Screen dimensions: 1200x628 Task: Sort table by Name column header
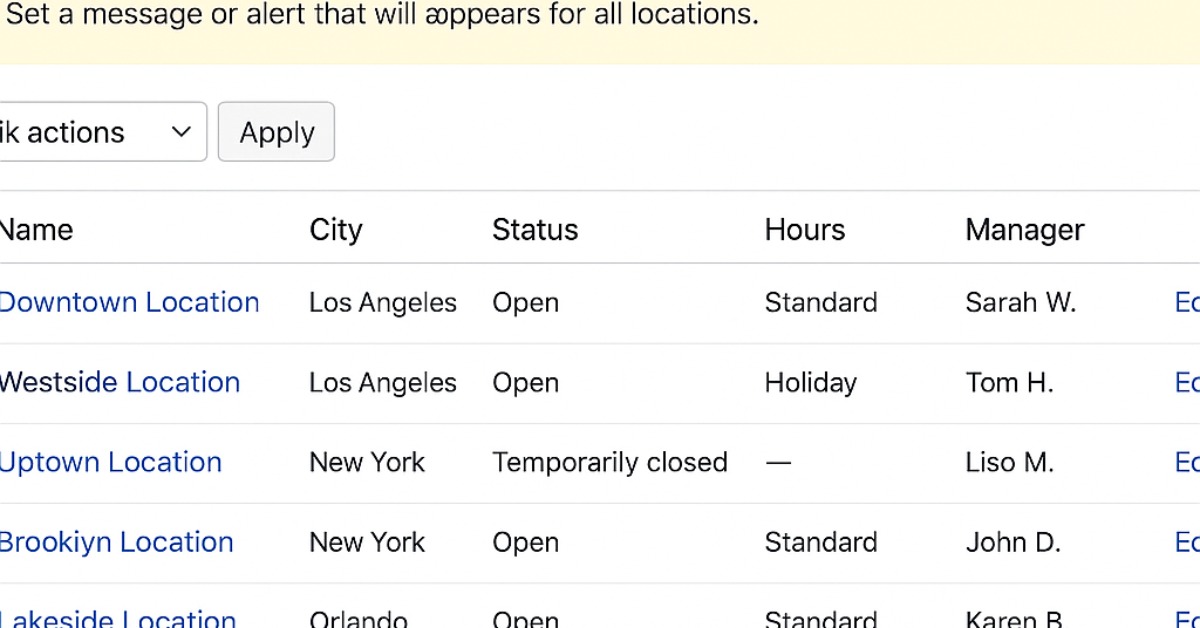[x=36, y=230]
